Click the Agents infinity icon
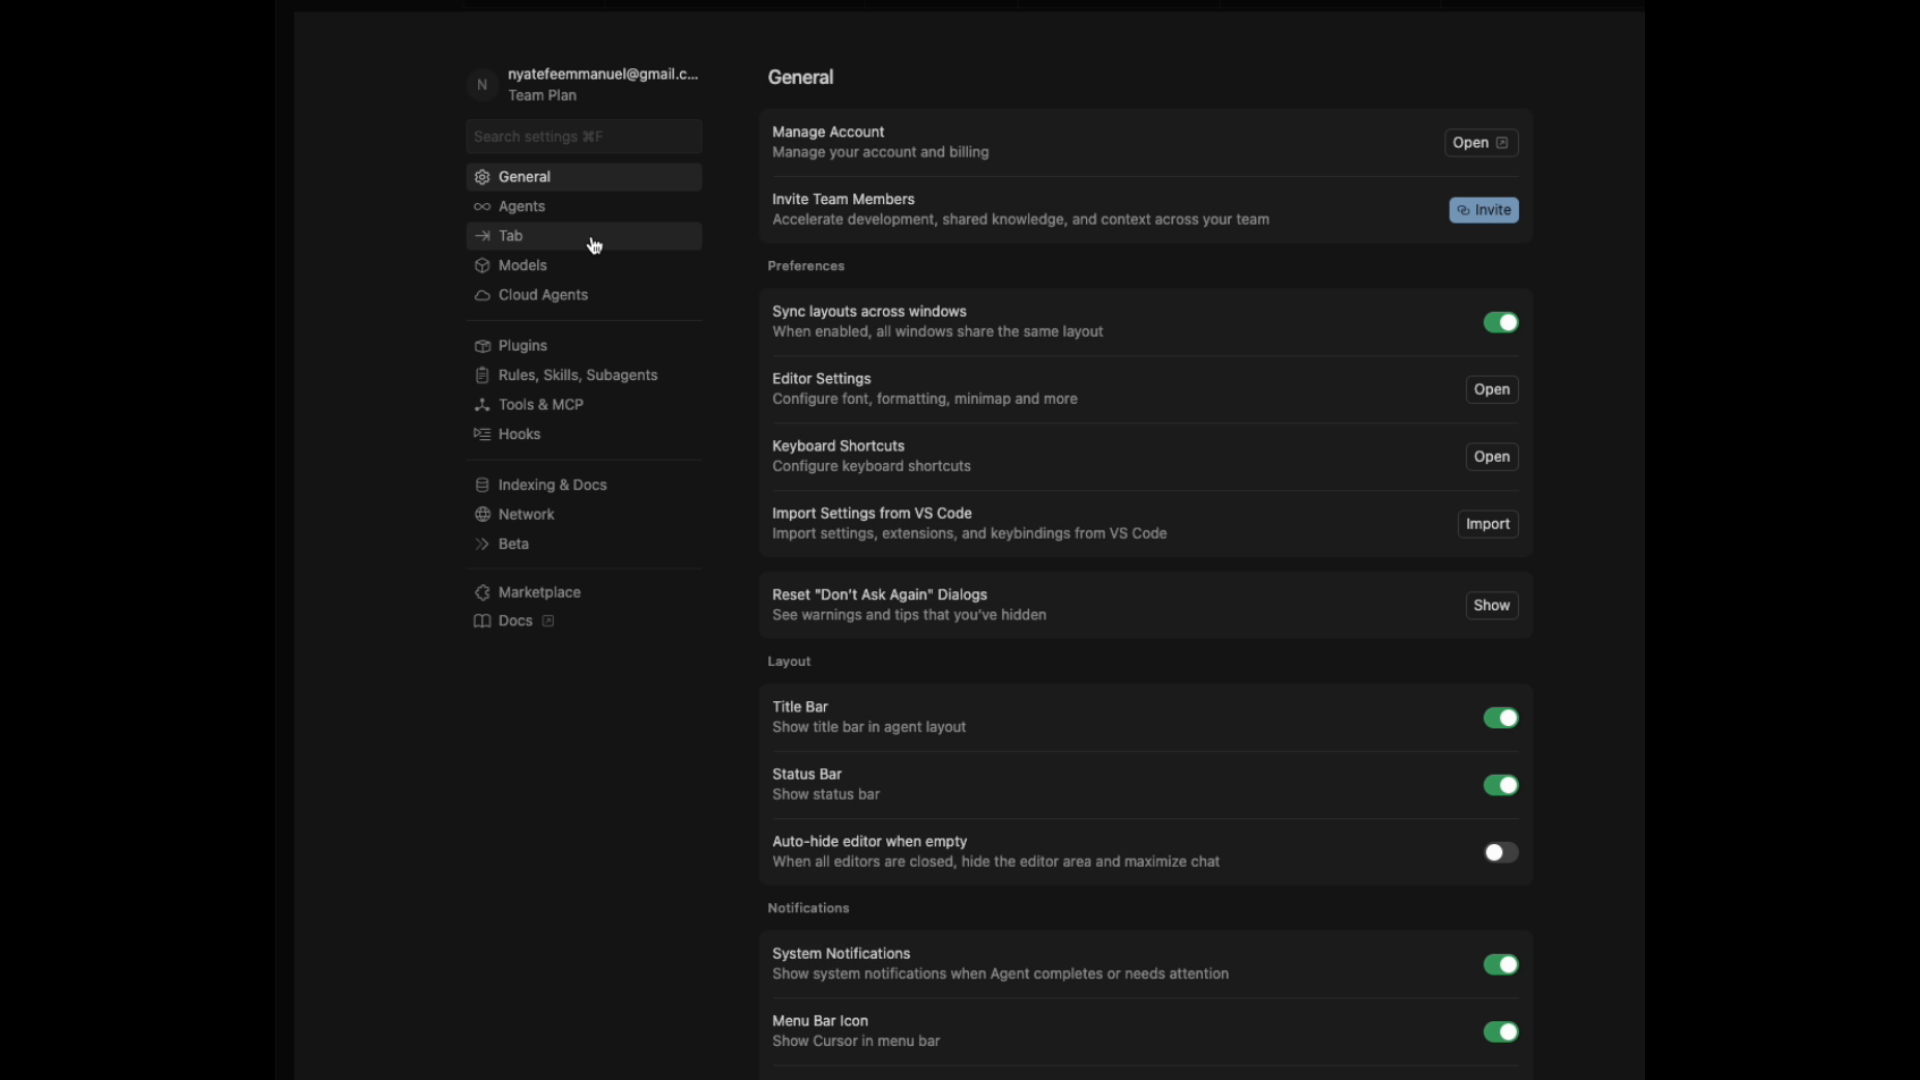Viewport: 1920px width, 1080px height. (x=482, y=207)
